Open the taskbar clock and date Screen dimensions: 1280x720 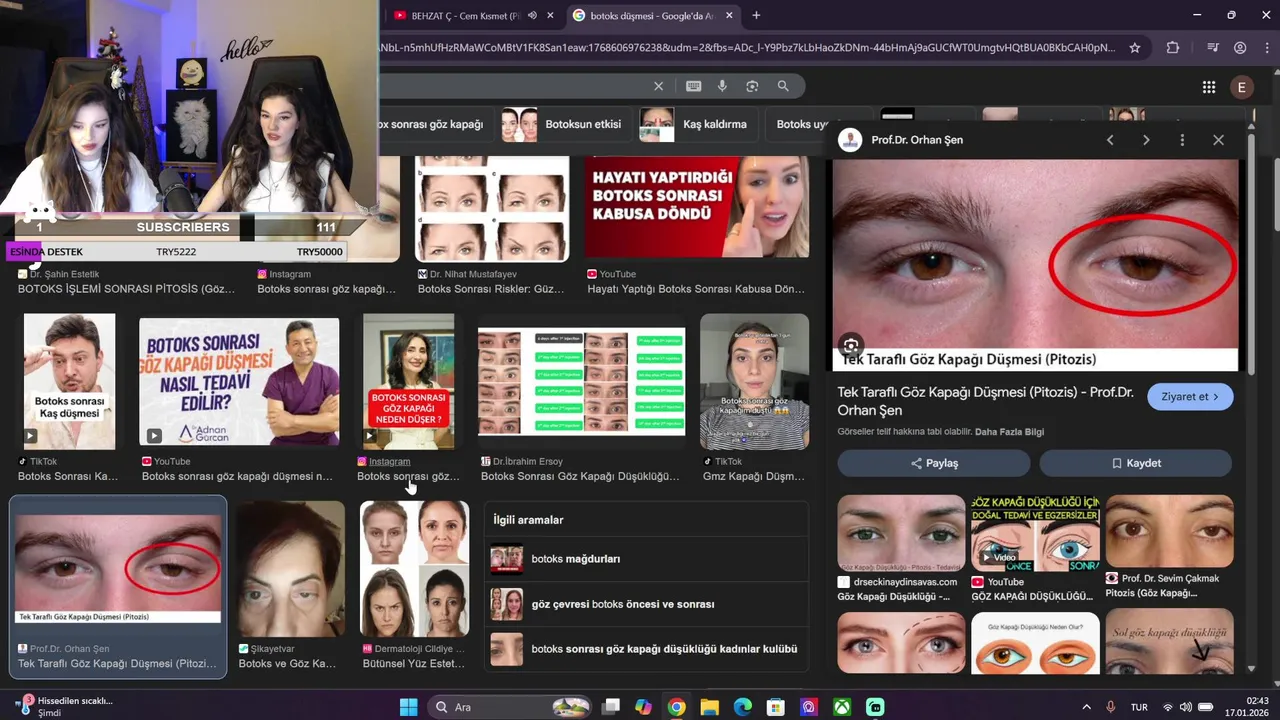point(1244,707)
